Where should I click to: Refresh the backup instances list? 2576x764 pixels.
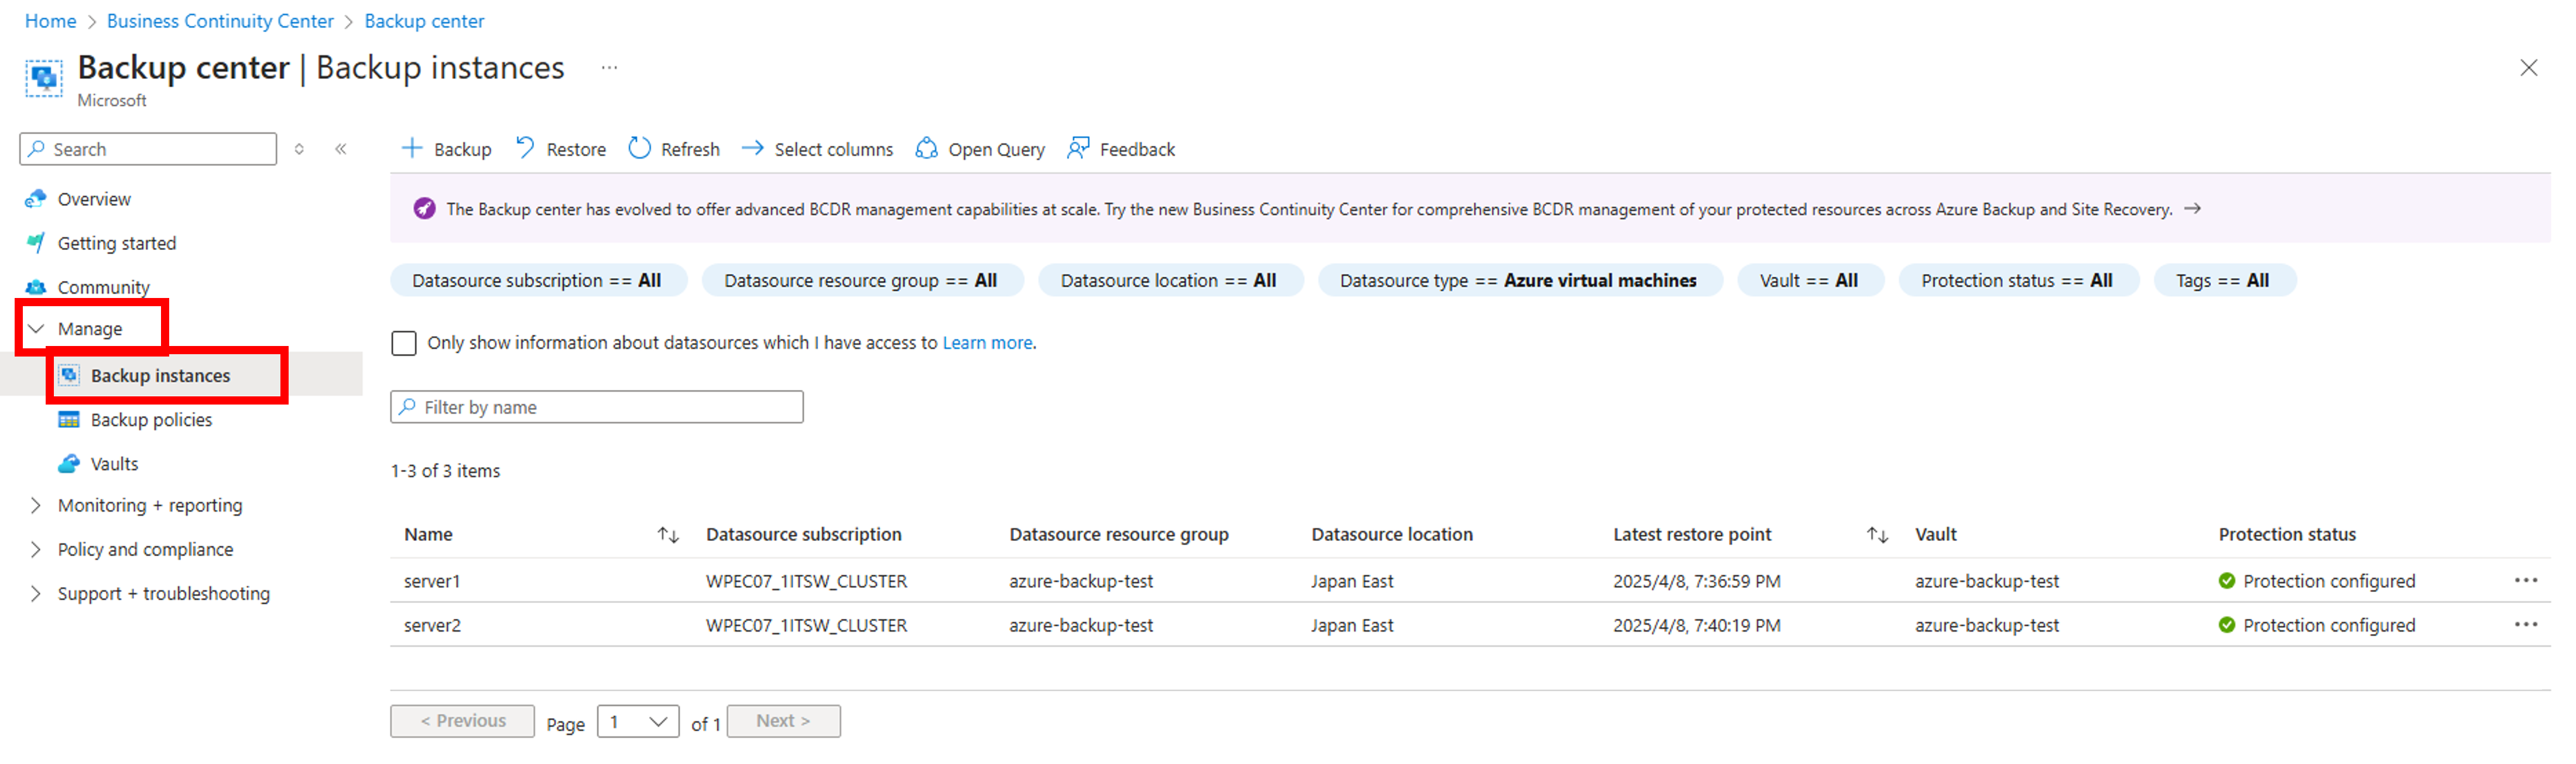click(x=673, y=148)
